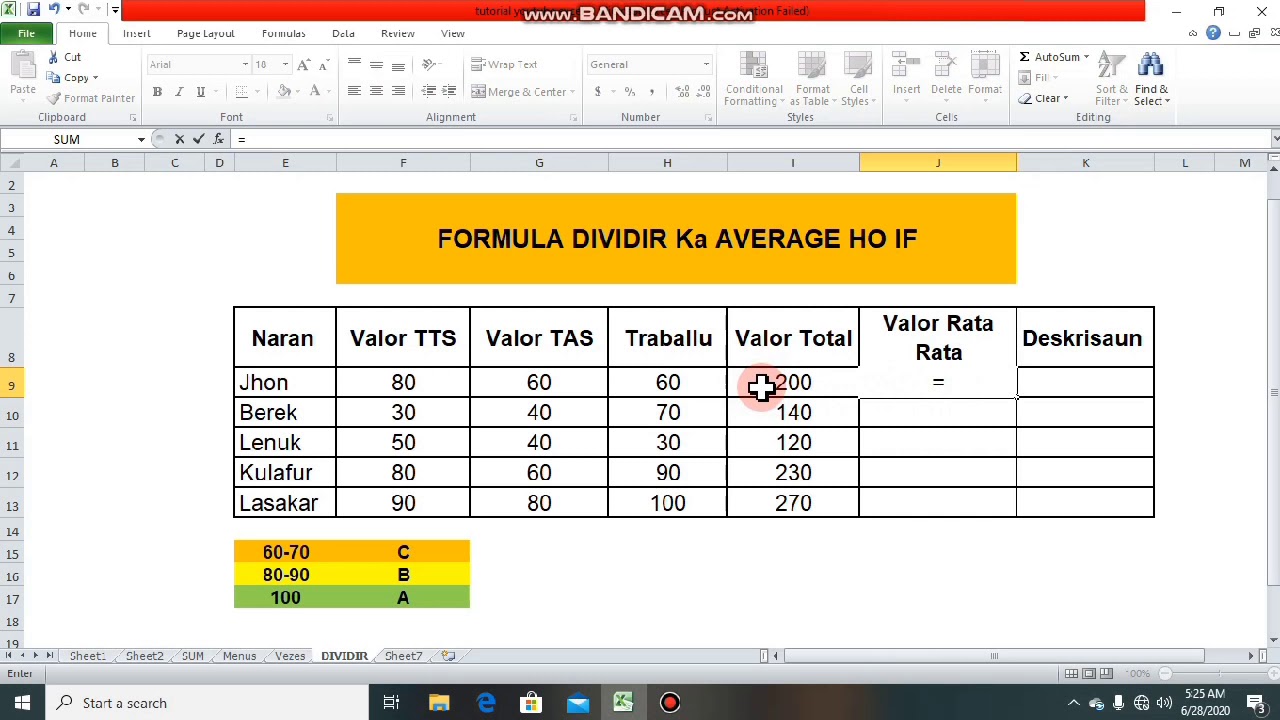Click Wrap Text button
The width and height of the screenshot is (1280, 720).
(x=504, y=65)
